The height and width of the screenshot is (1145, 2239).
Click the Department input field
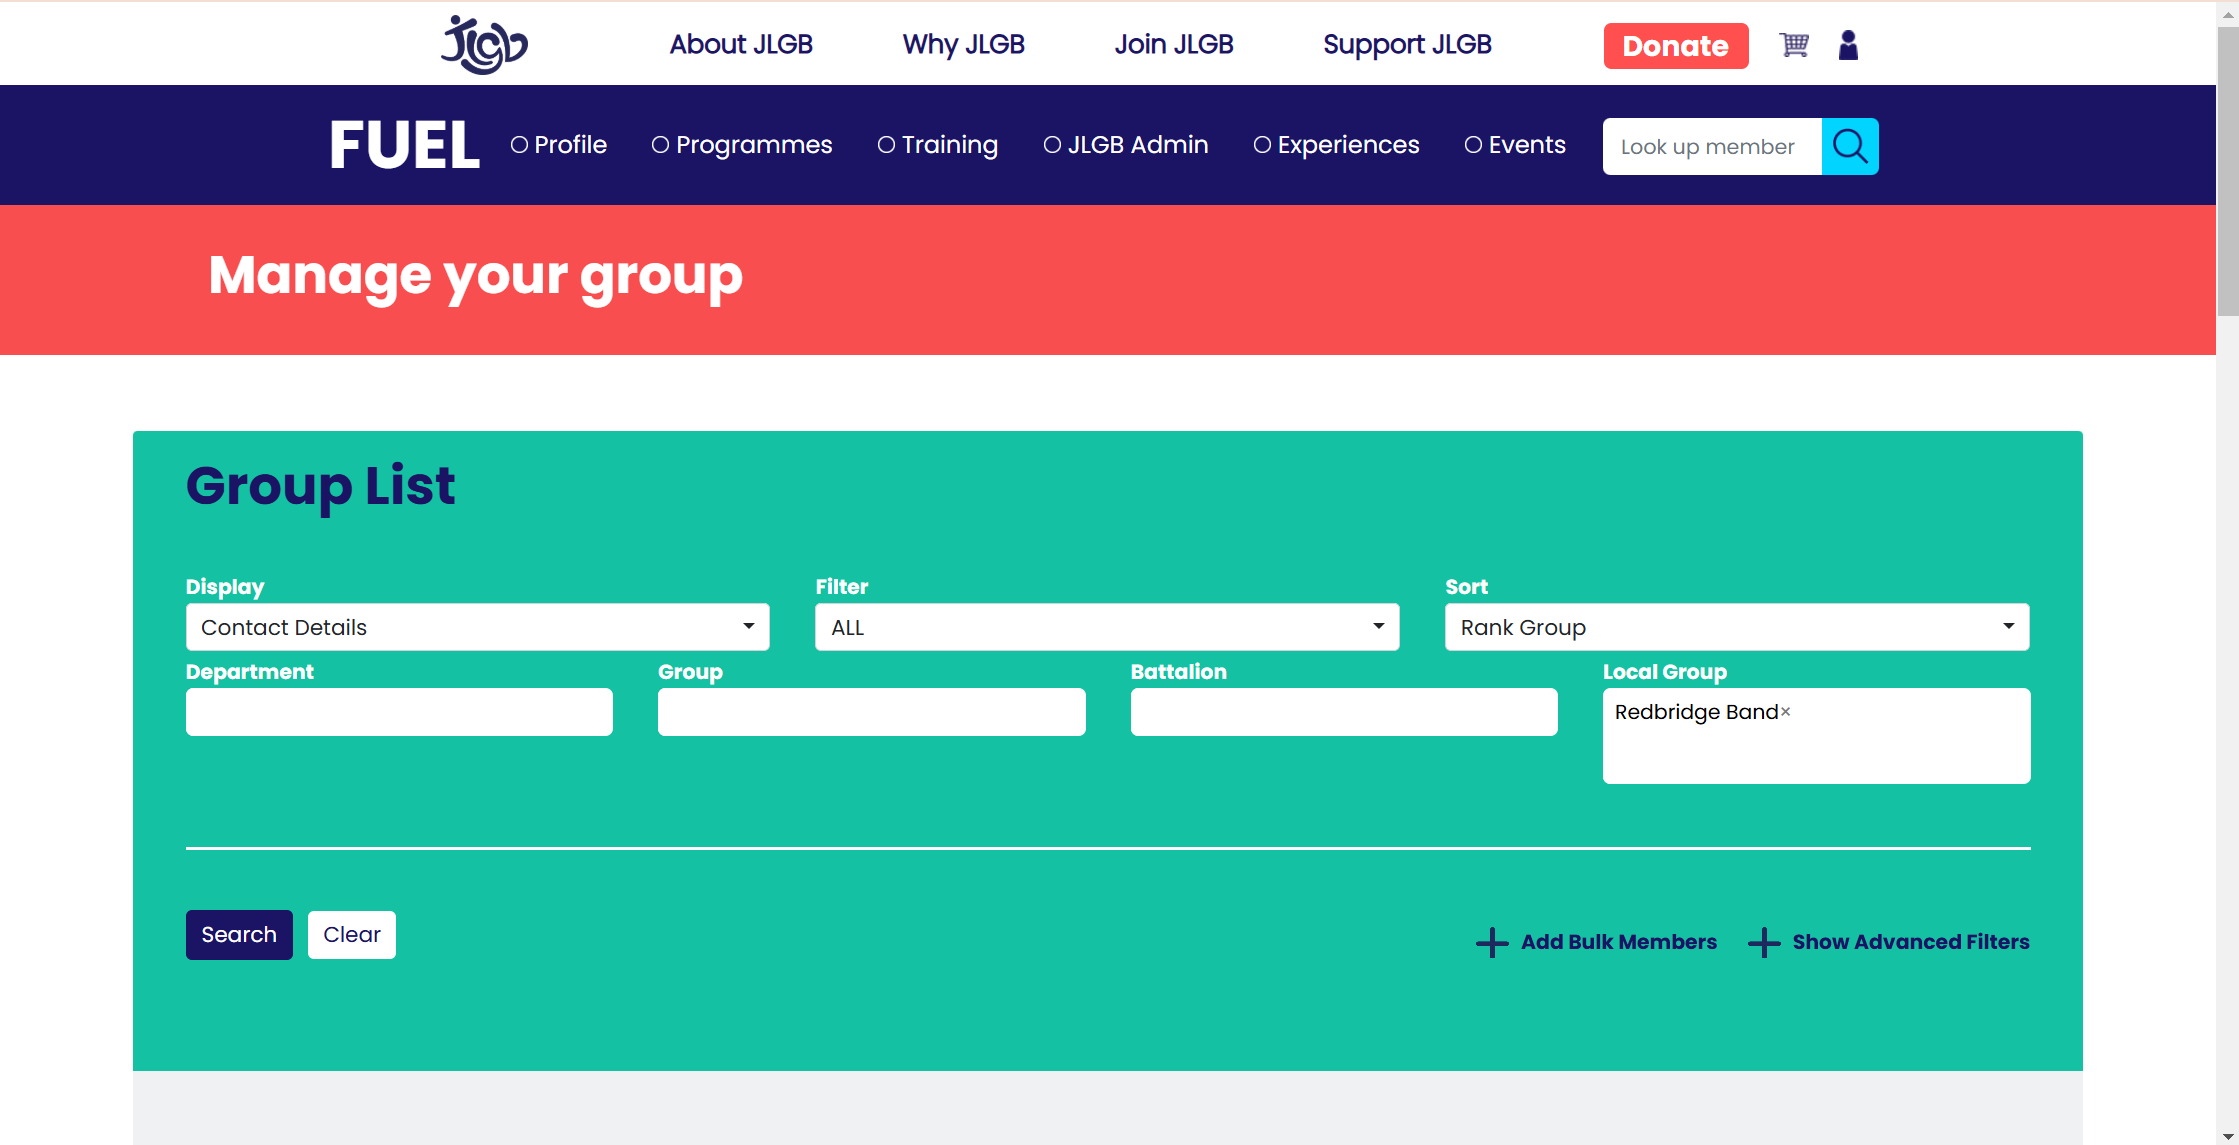tap(399, 712)
